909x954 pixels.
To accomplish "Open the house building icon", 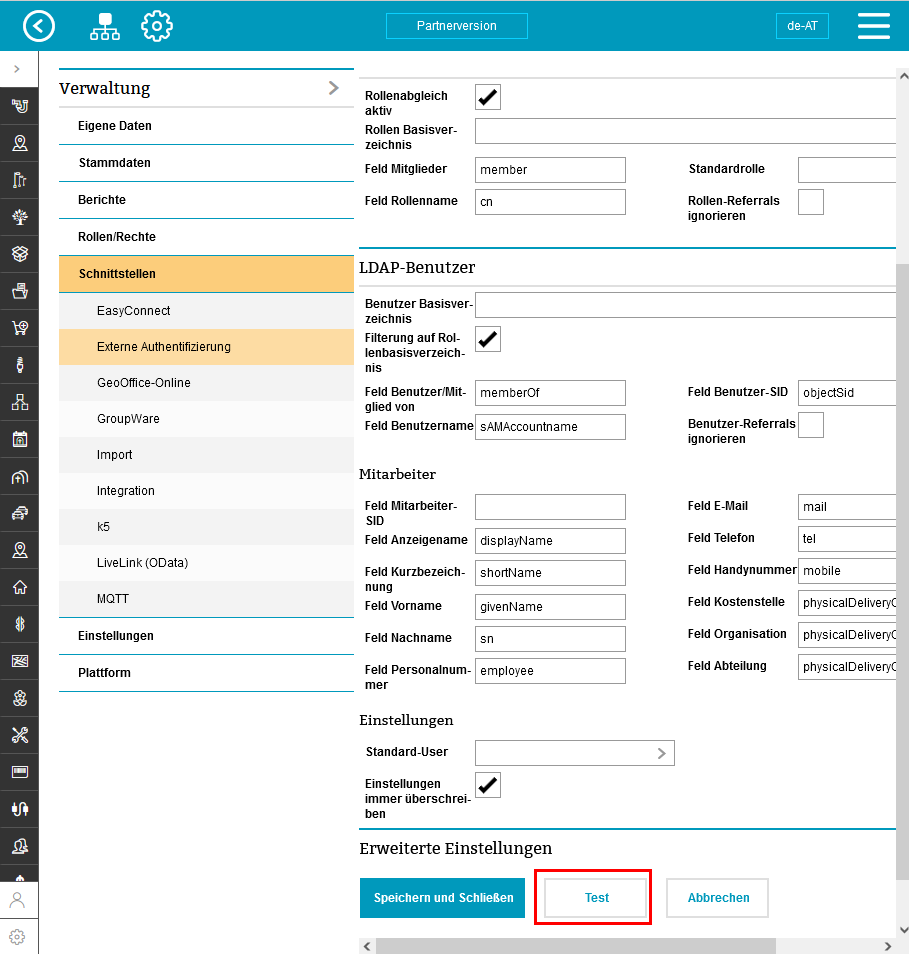I will (20, 587).
